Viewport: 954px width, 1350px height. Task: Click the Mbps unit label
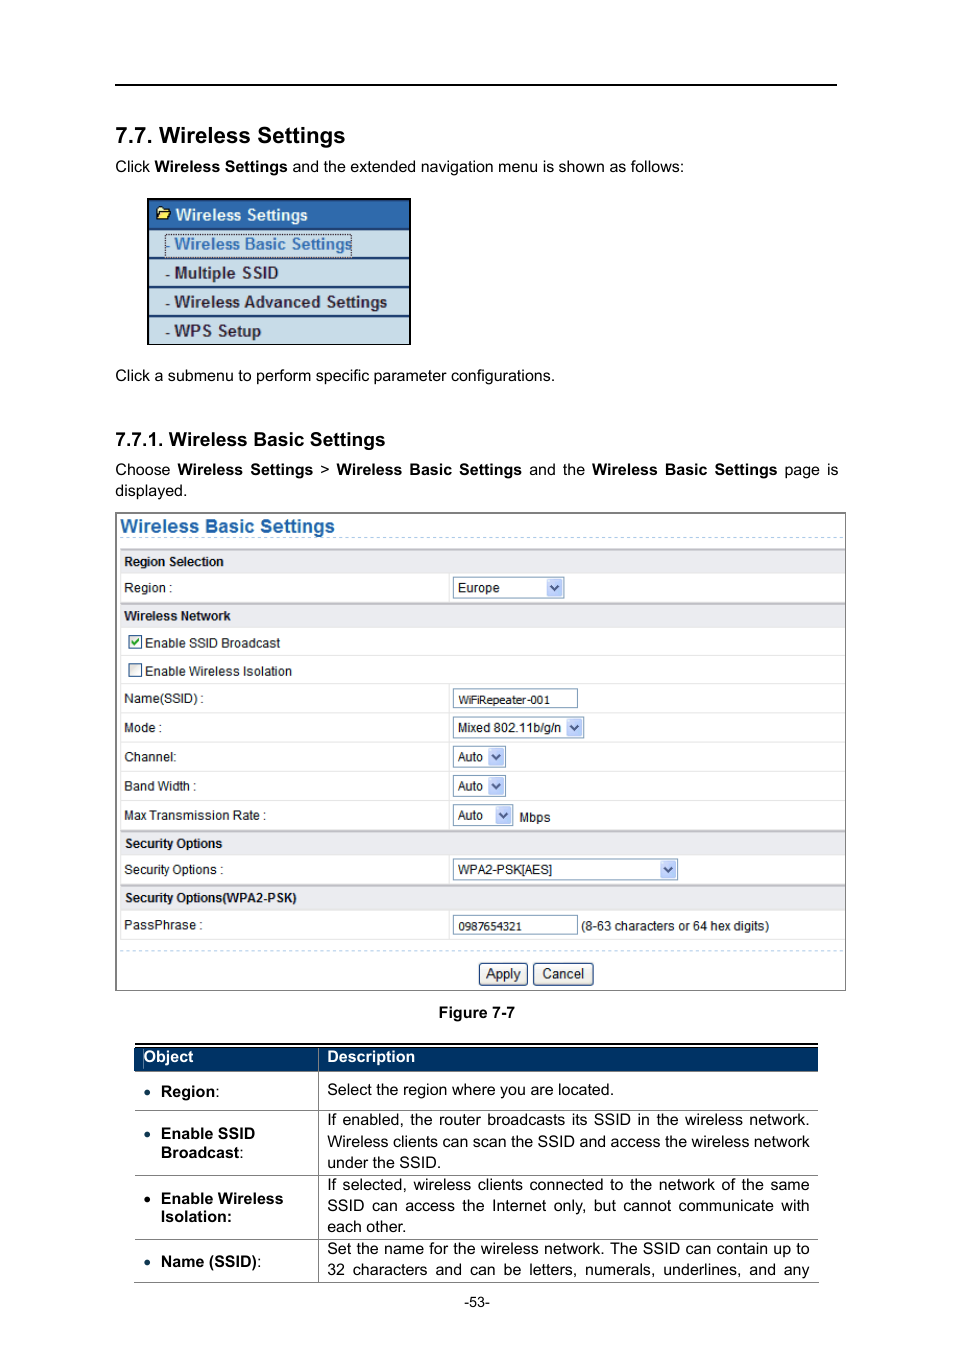(x=535, y=817)
